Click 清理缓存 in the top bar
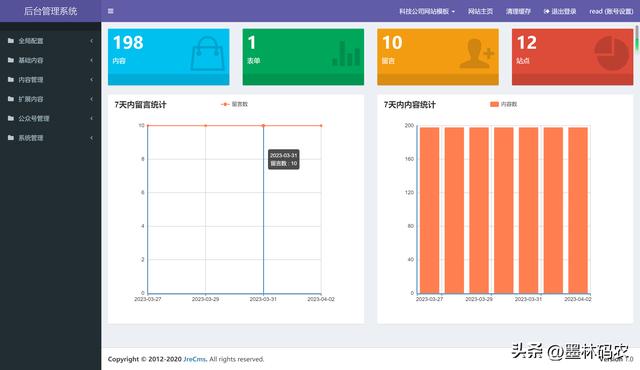Image resolution: width=640 pixels, height=370 pixels. pyautogui.click(x=518, y=11)
